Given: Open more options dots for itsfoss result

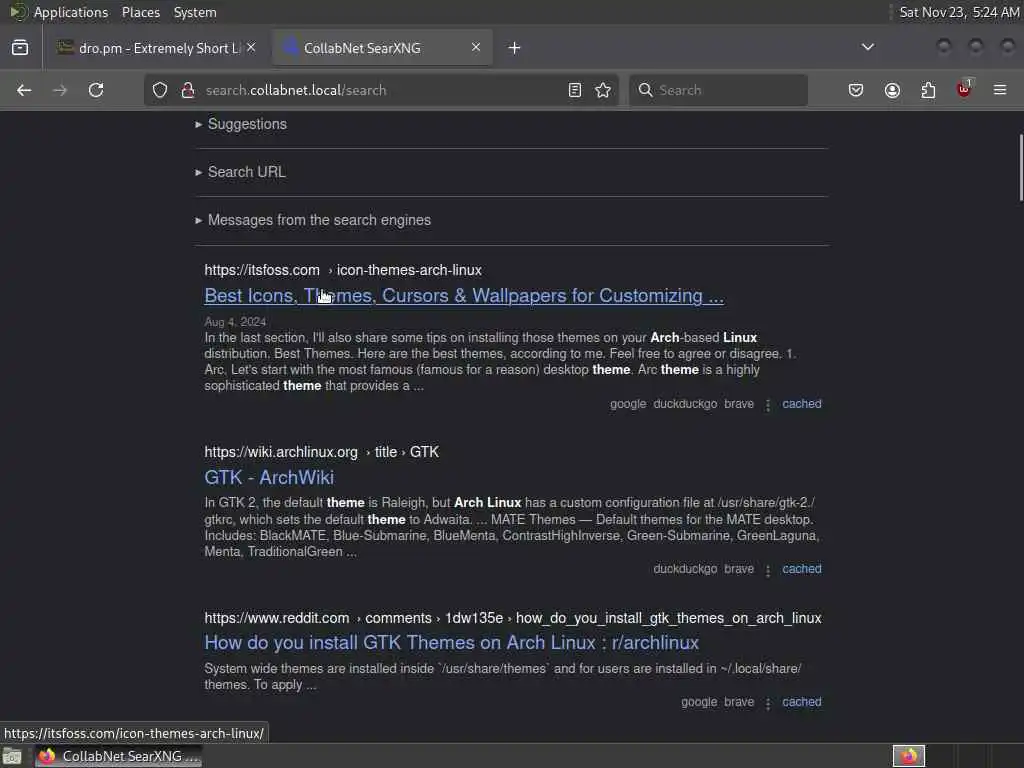Looking at the screenshot, I should pyautogui.click(x=768, y=405).
